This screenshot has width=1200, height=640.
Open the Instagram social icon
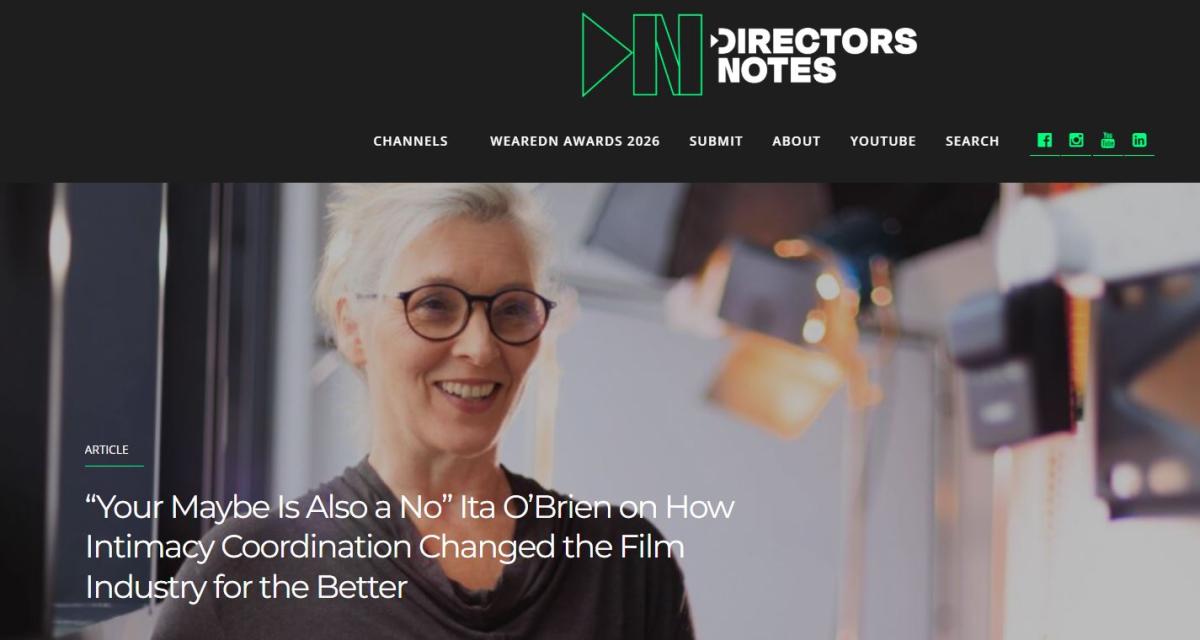[x=1076, y=140]
